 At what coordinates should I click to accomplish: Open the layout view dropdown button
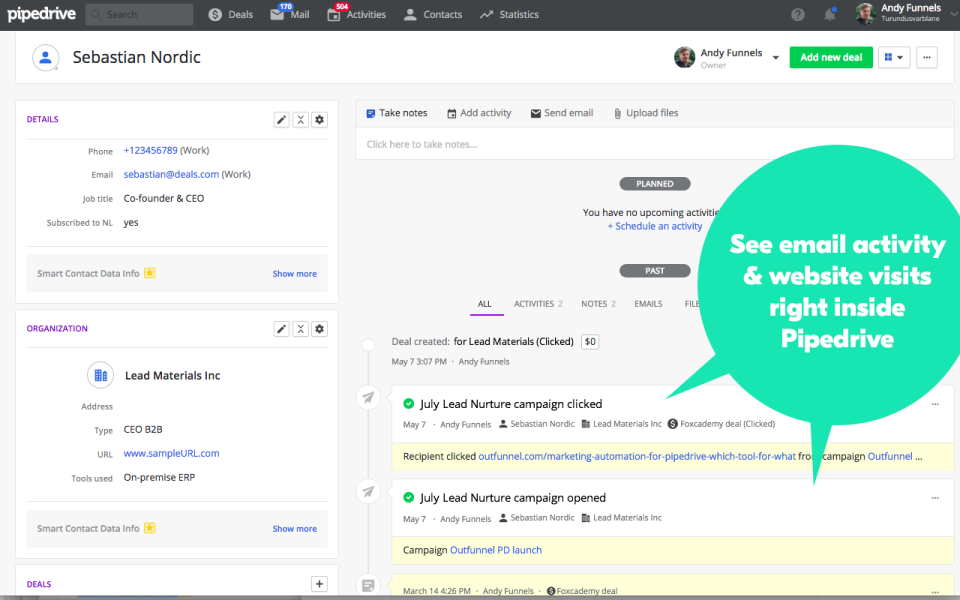tap(893, 58)
